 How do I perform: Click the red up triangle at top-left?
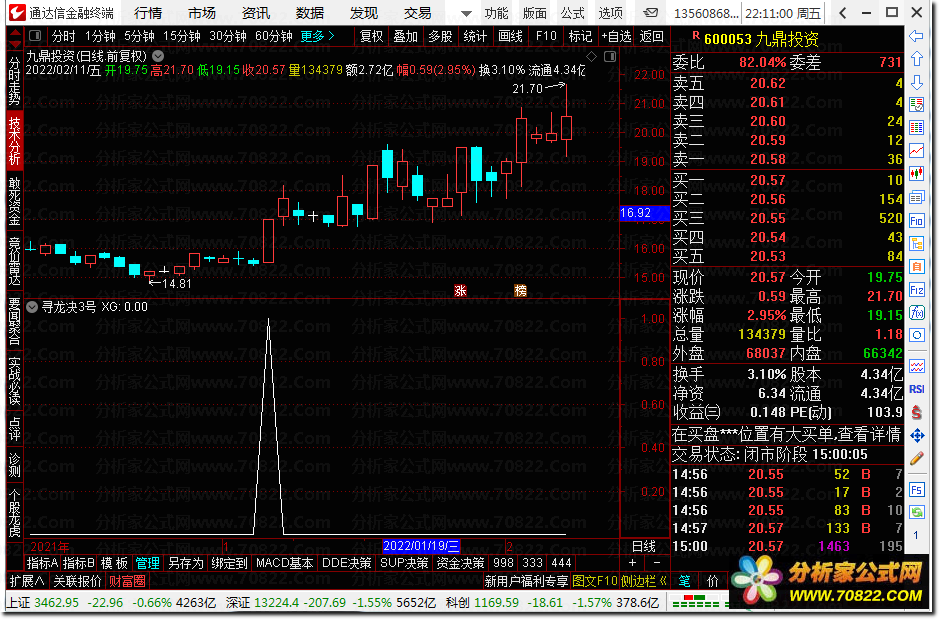point(16,32)
